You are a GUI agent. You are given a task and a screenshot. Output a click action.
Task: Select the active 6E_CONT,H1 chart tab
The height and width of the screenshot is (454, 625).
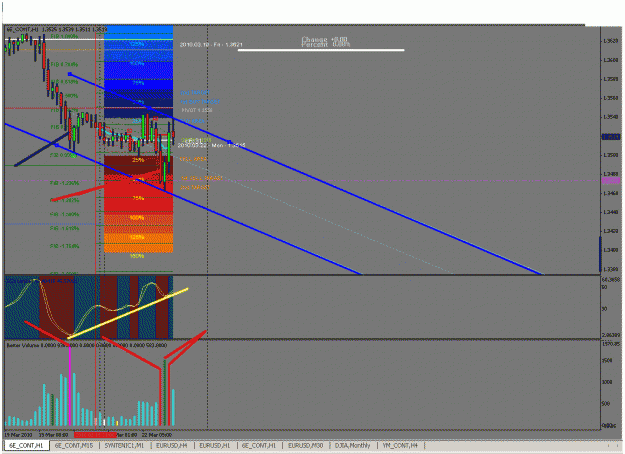point(27,446)
